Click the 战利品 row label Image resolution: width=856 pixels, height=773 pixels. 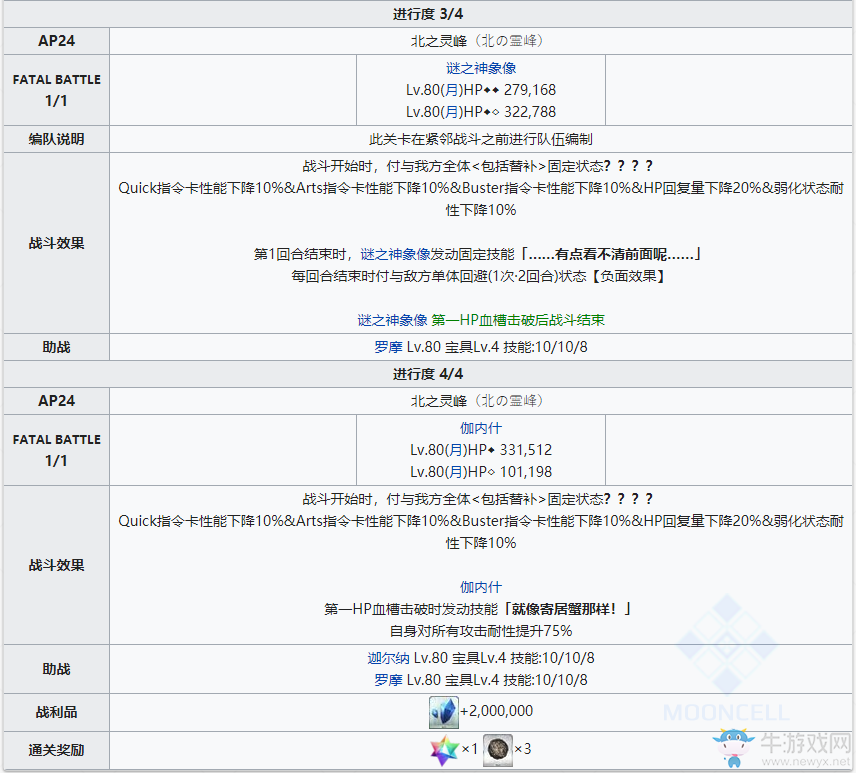[56, 712]
